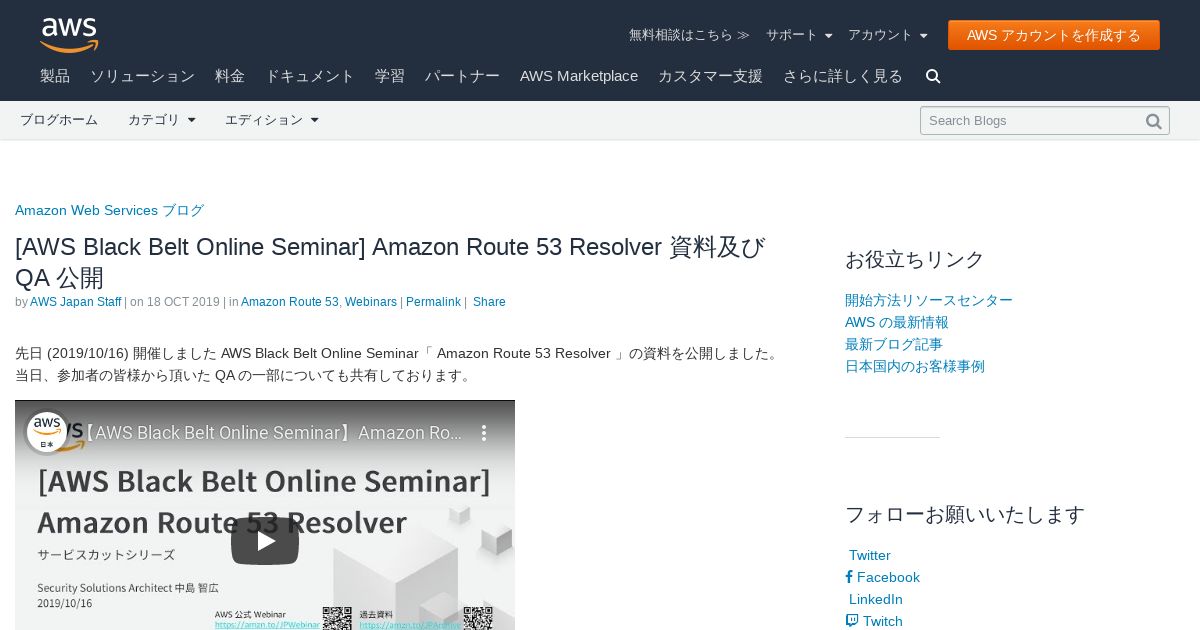This screenshot has width=1200, height=630.
Task: Click the post date 18 OCT 2019
Action: 183,302
